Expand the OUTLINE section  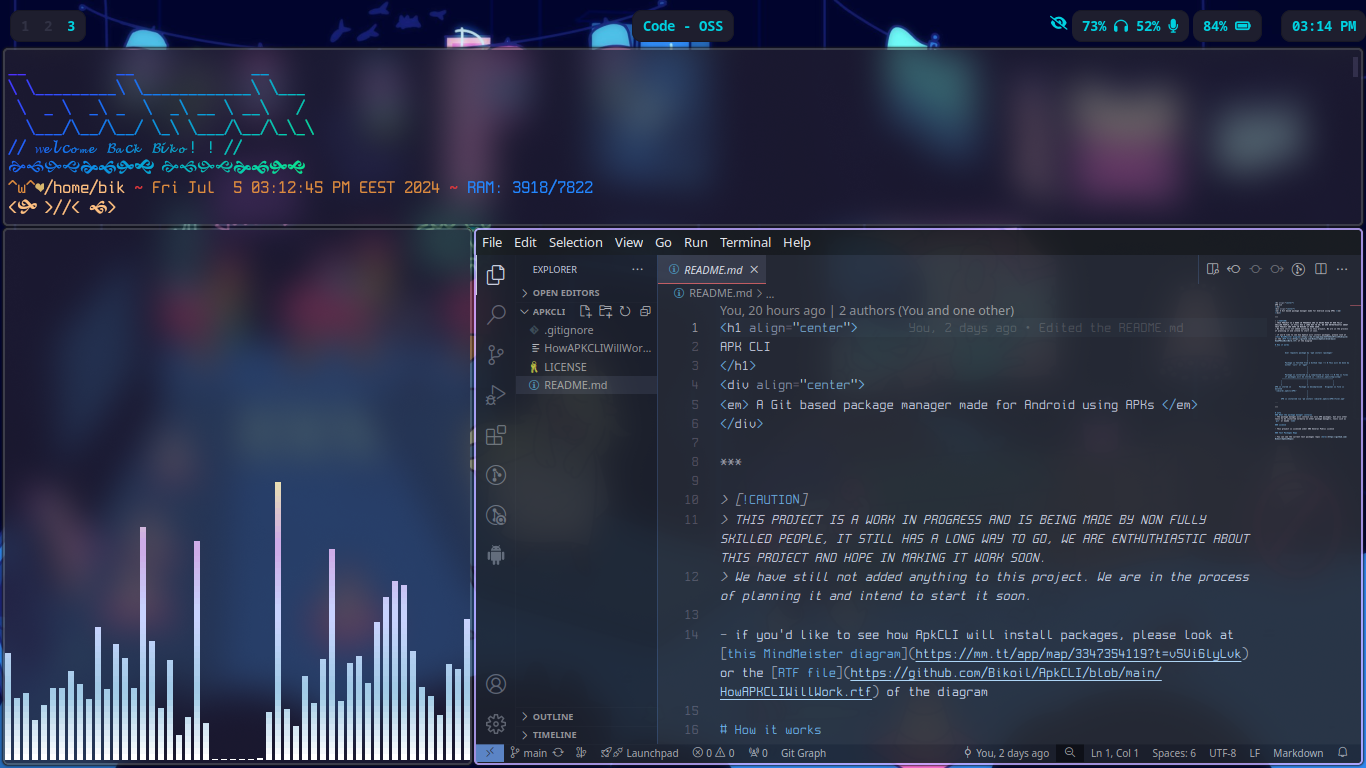click(x=587, y=717)
